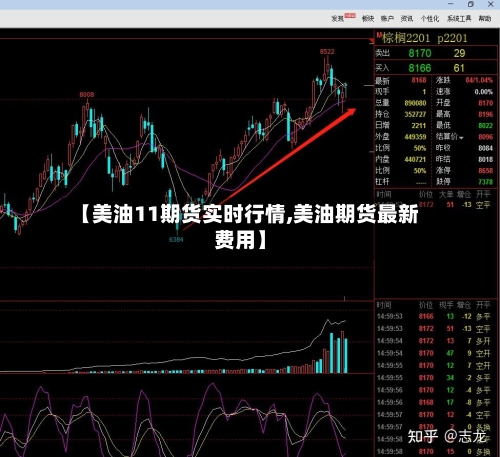The image size is (500, 457).
Task: Click the 卖出 price 8170
Action: pyautogui.click(x=420, y=53)
